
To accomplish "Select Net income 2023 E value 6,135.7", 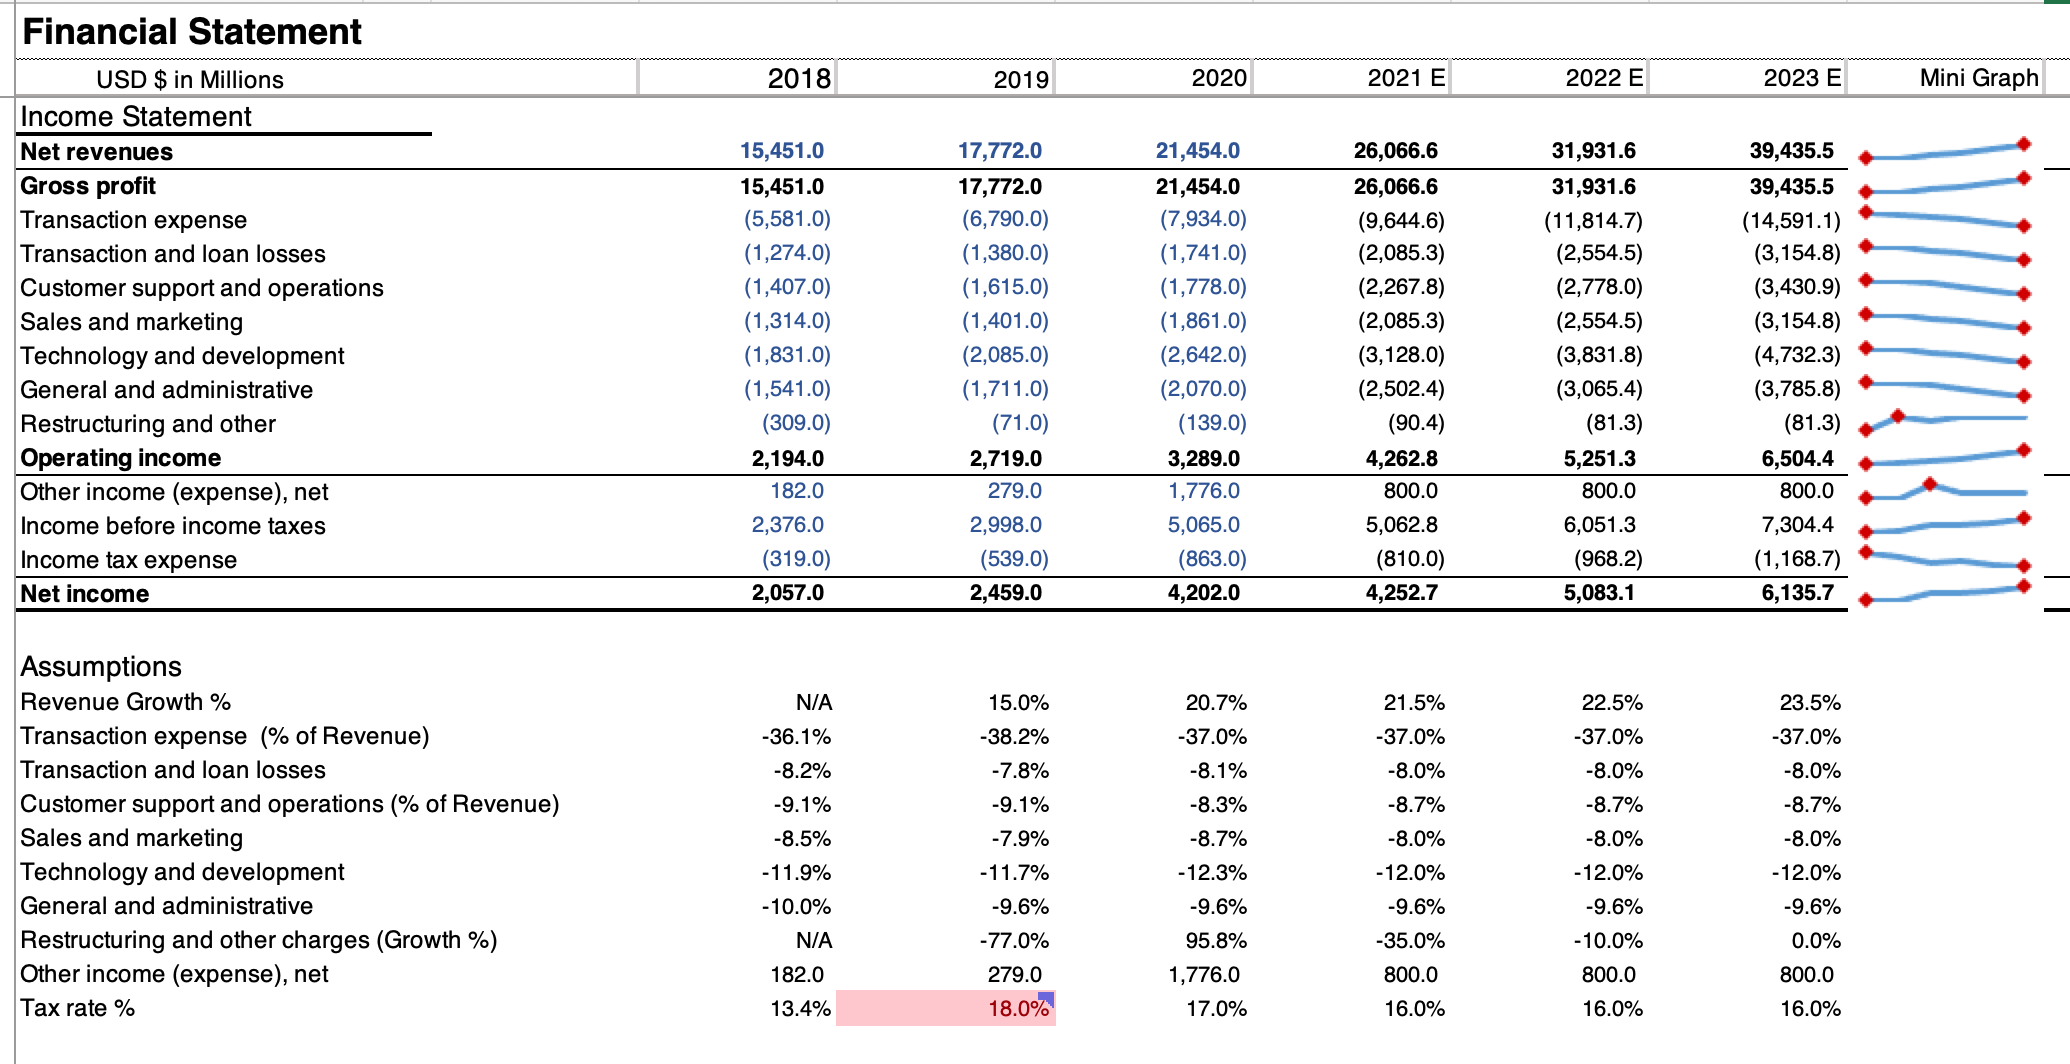I will tap(1797, 593).
